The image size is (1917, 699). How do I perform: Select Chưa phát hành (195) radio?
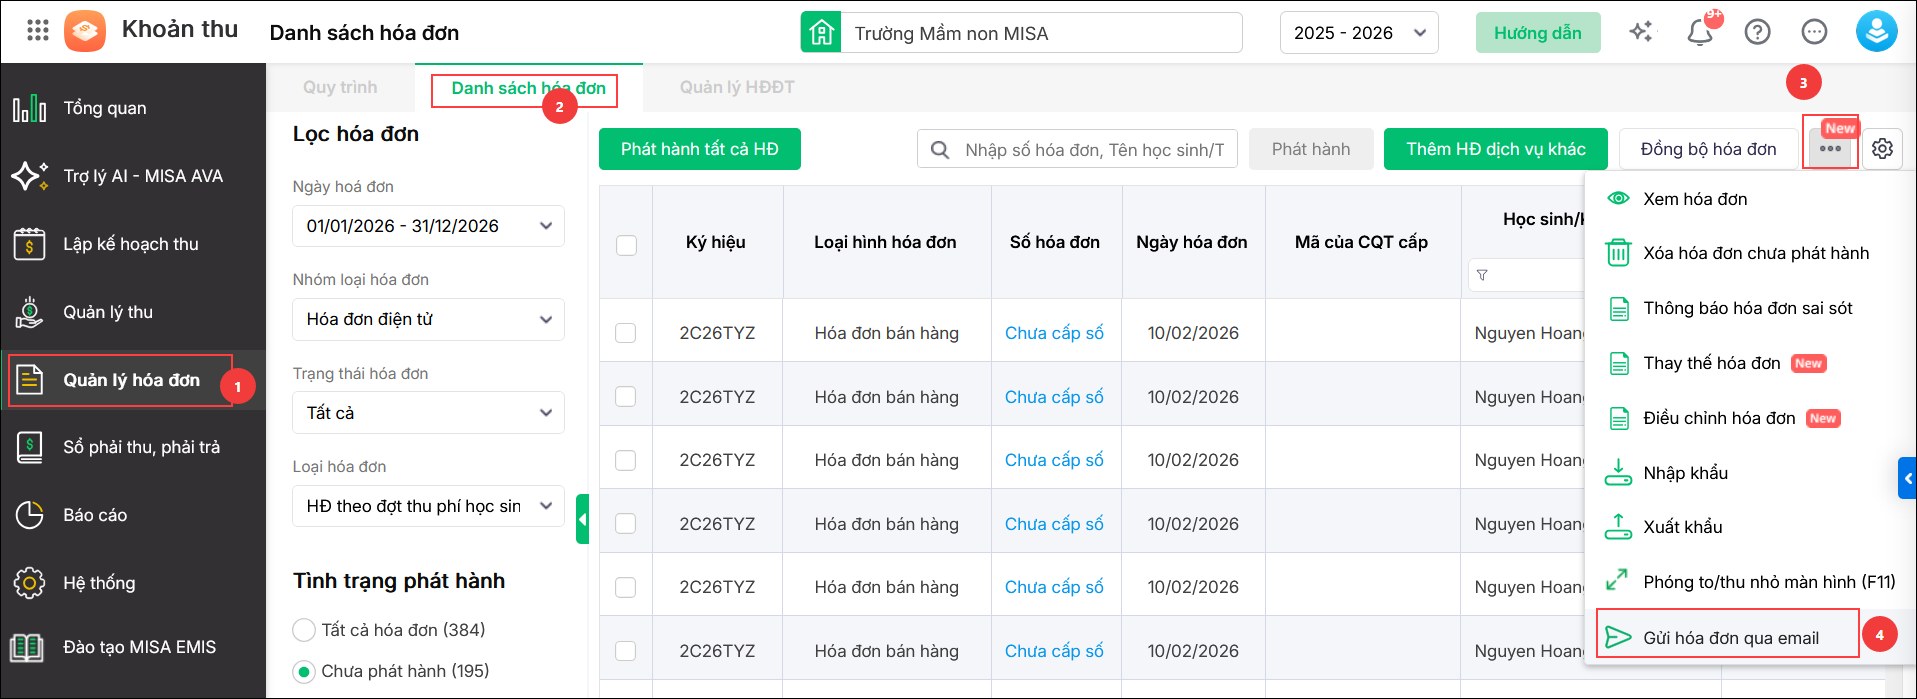click(304, 671)
